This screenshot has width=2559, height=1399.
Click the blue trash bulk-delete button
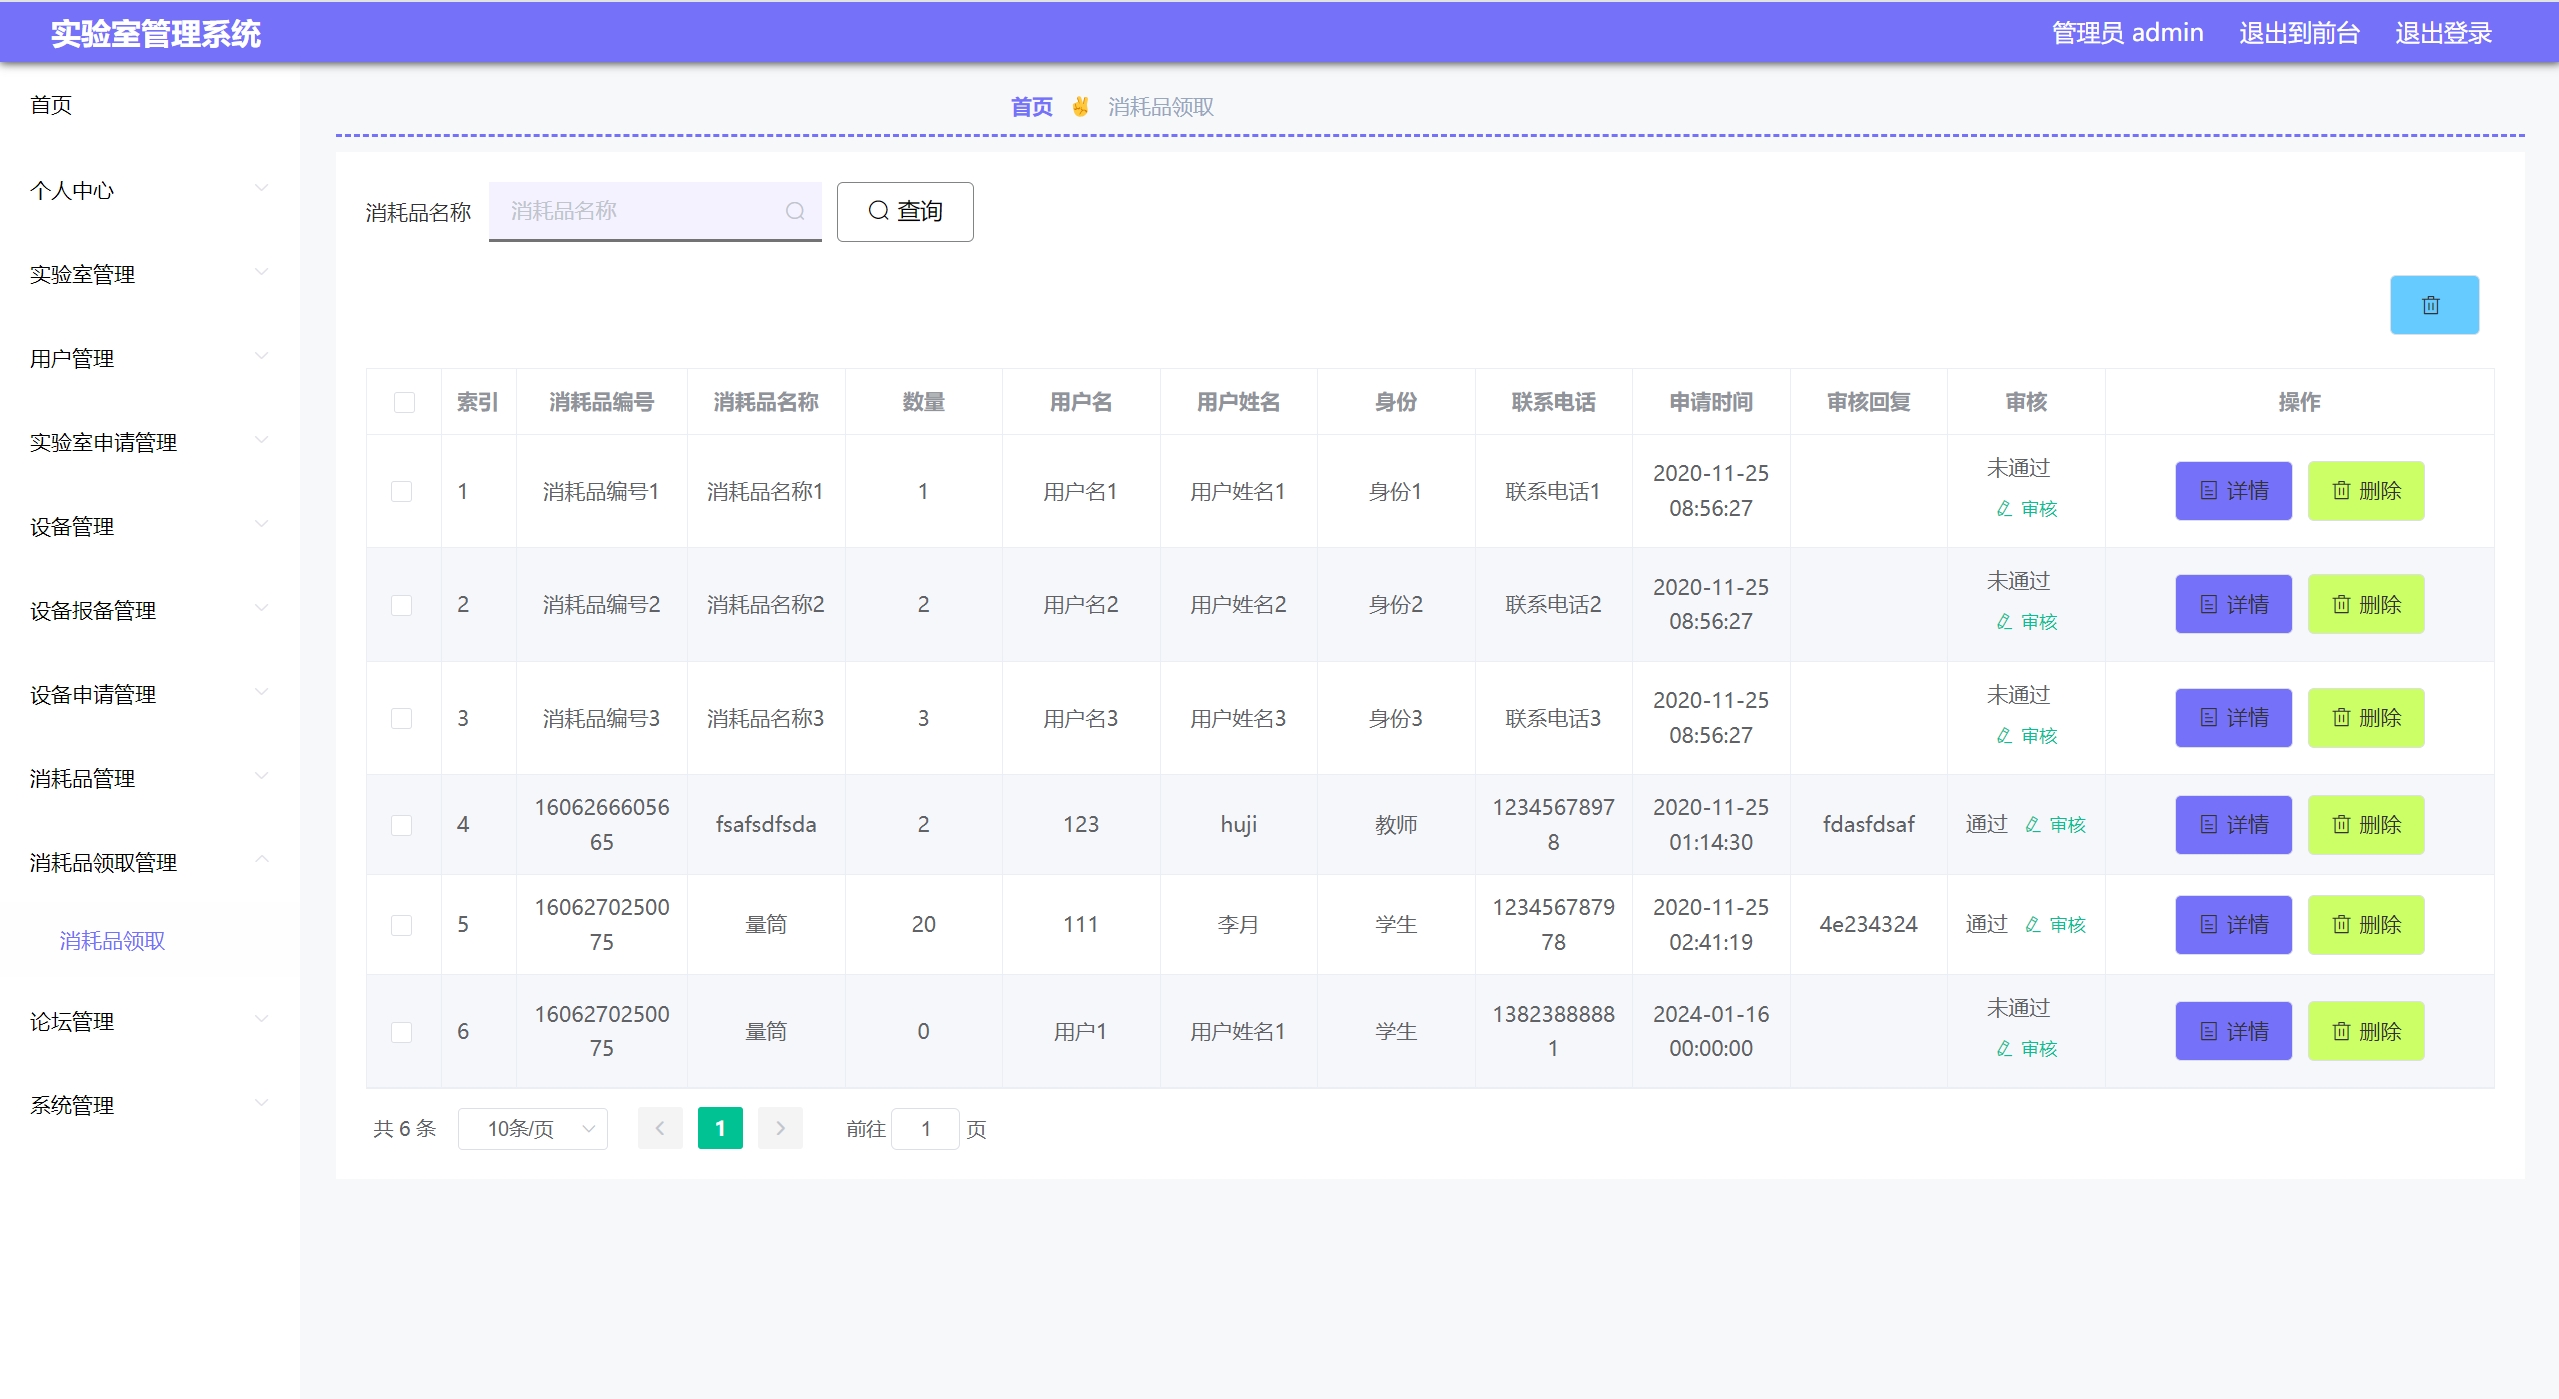click(x=2433, y=305)
